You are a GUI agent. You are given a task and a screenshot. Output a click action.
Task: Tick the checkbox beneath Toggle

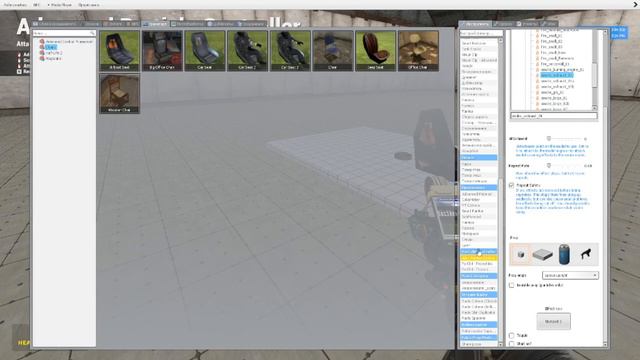pyautogui.click(x=511, y=344)
